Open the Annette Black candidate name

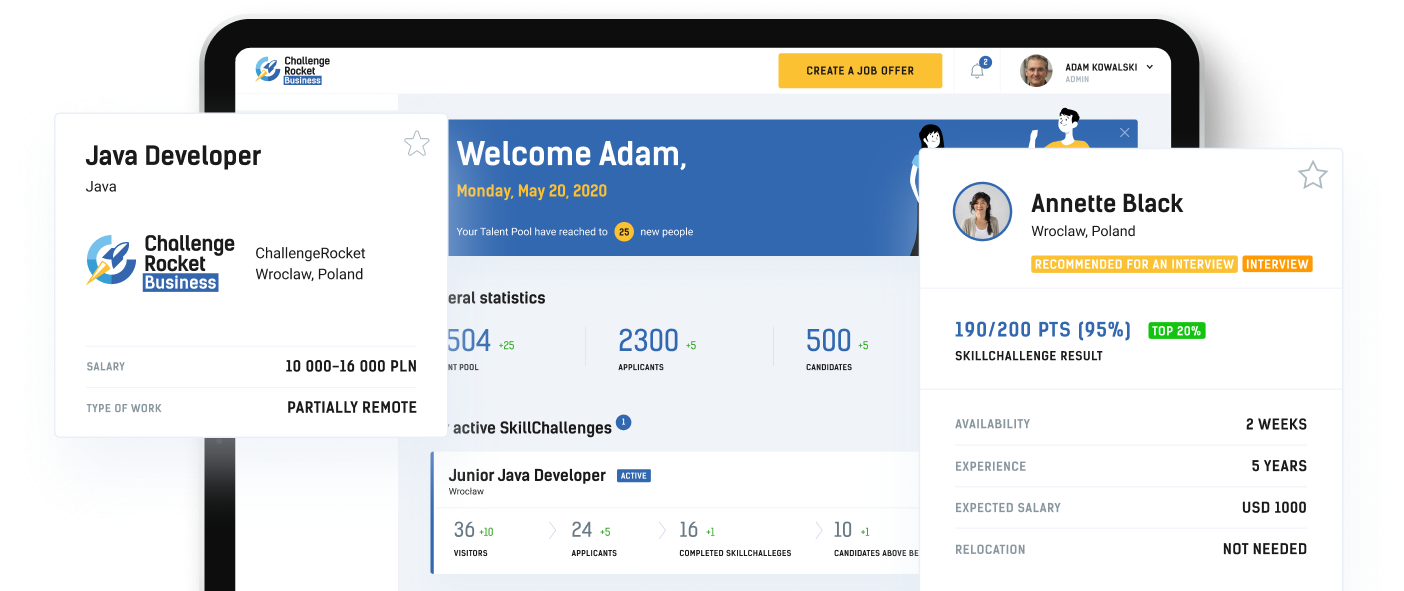[1107, 203]
